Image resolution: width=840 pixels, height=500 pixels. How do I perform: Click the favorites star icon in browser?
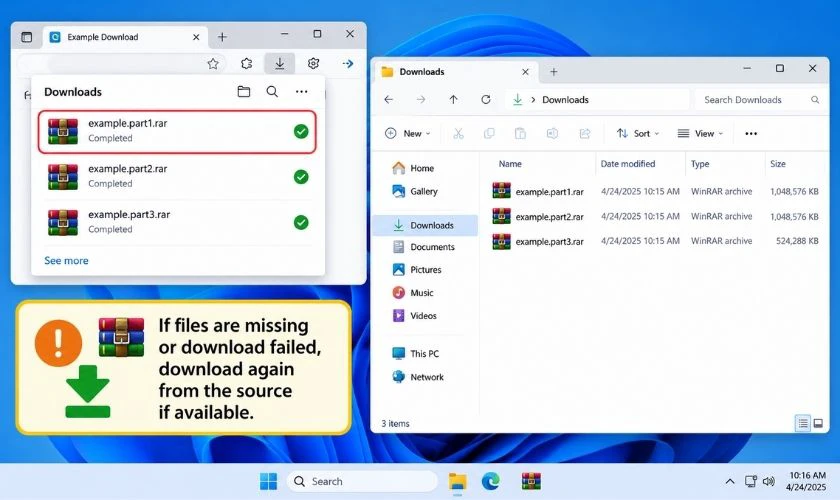213,64
